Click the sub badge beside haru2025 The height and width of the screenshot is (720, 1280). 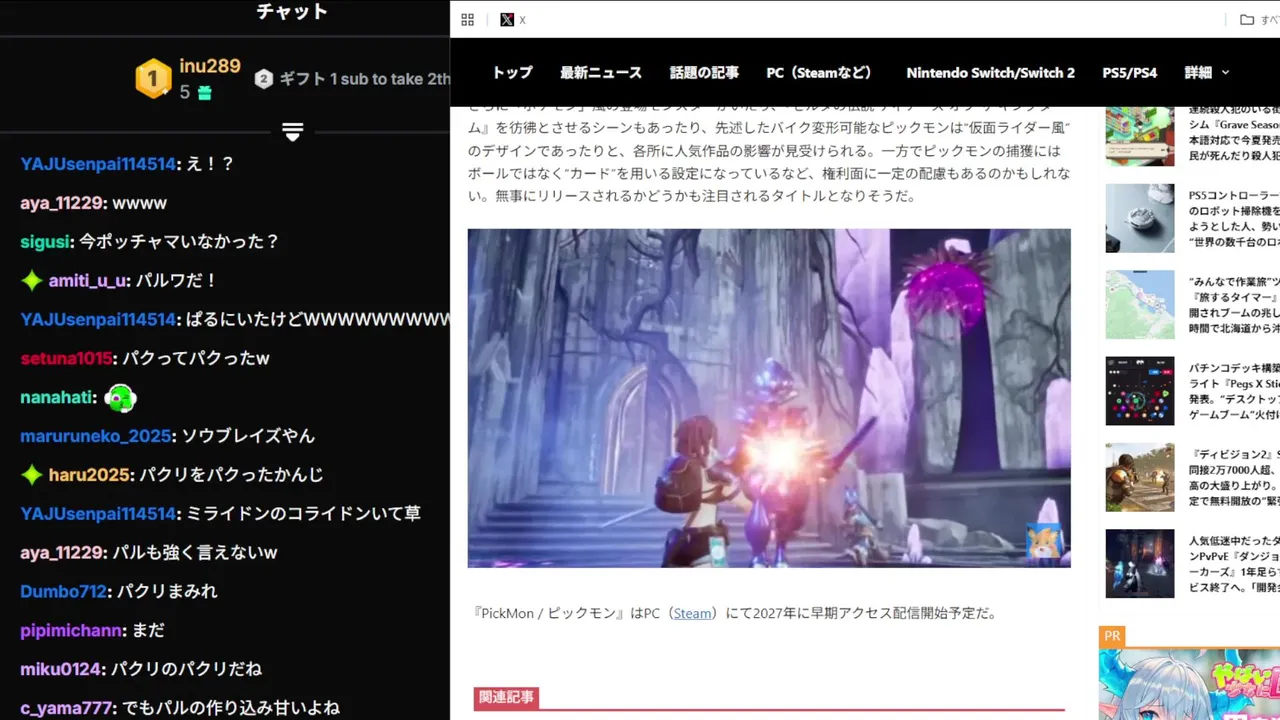32,475
